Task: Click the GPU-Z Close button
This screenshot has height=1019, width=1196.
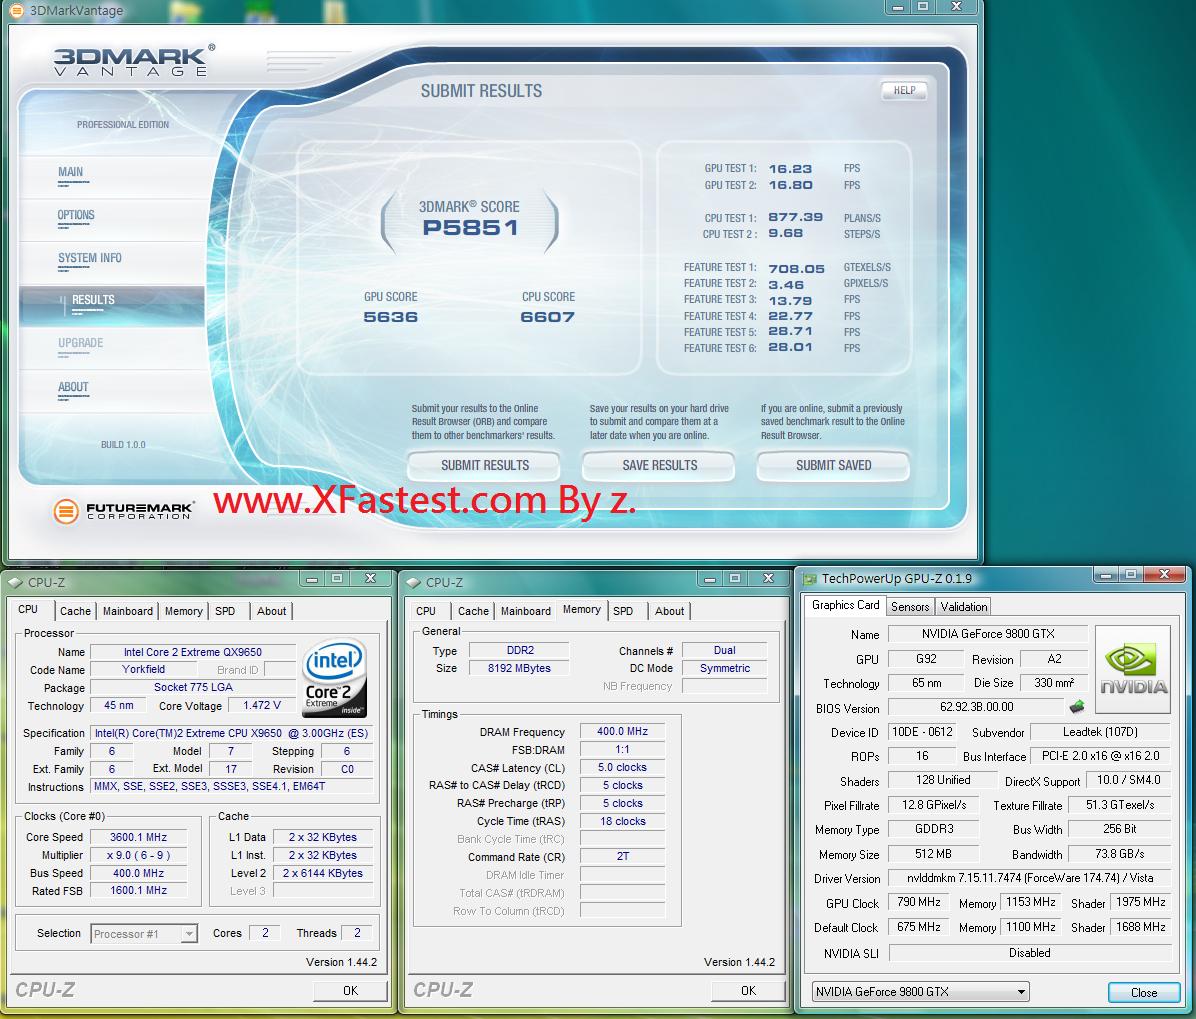Action: [1143, 992]
